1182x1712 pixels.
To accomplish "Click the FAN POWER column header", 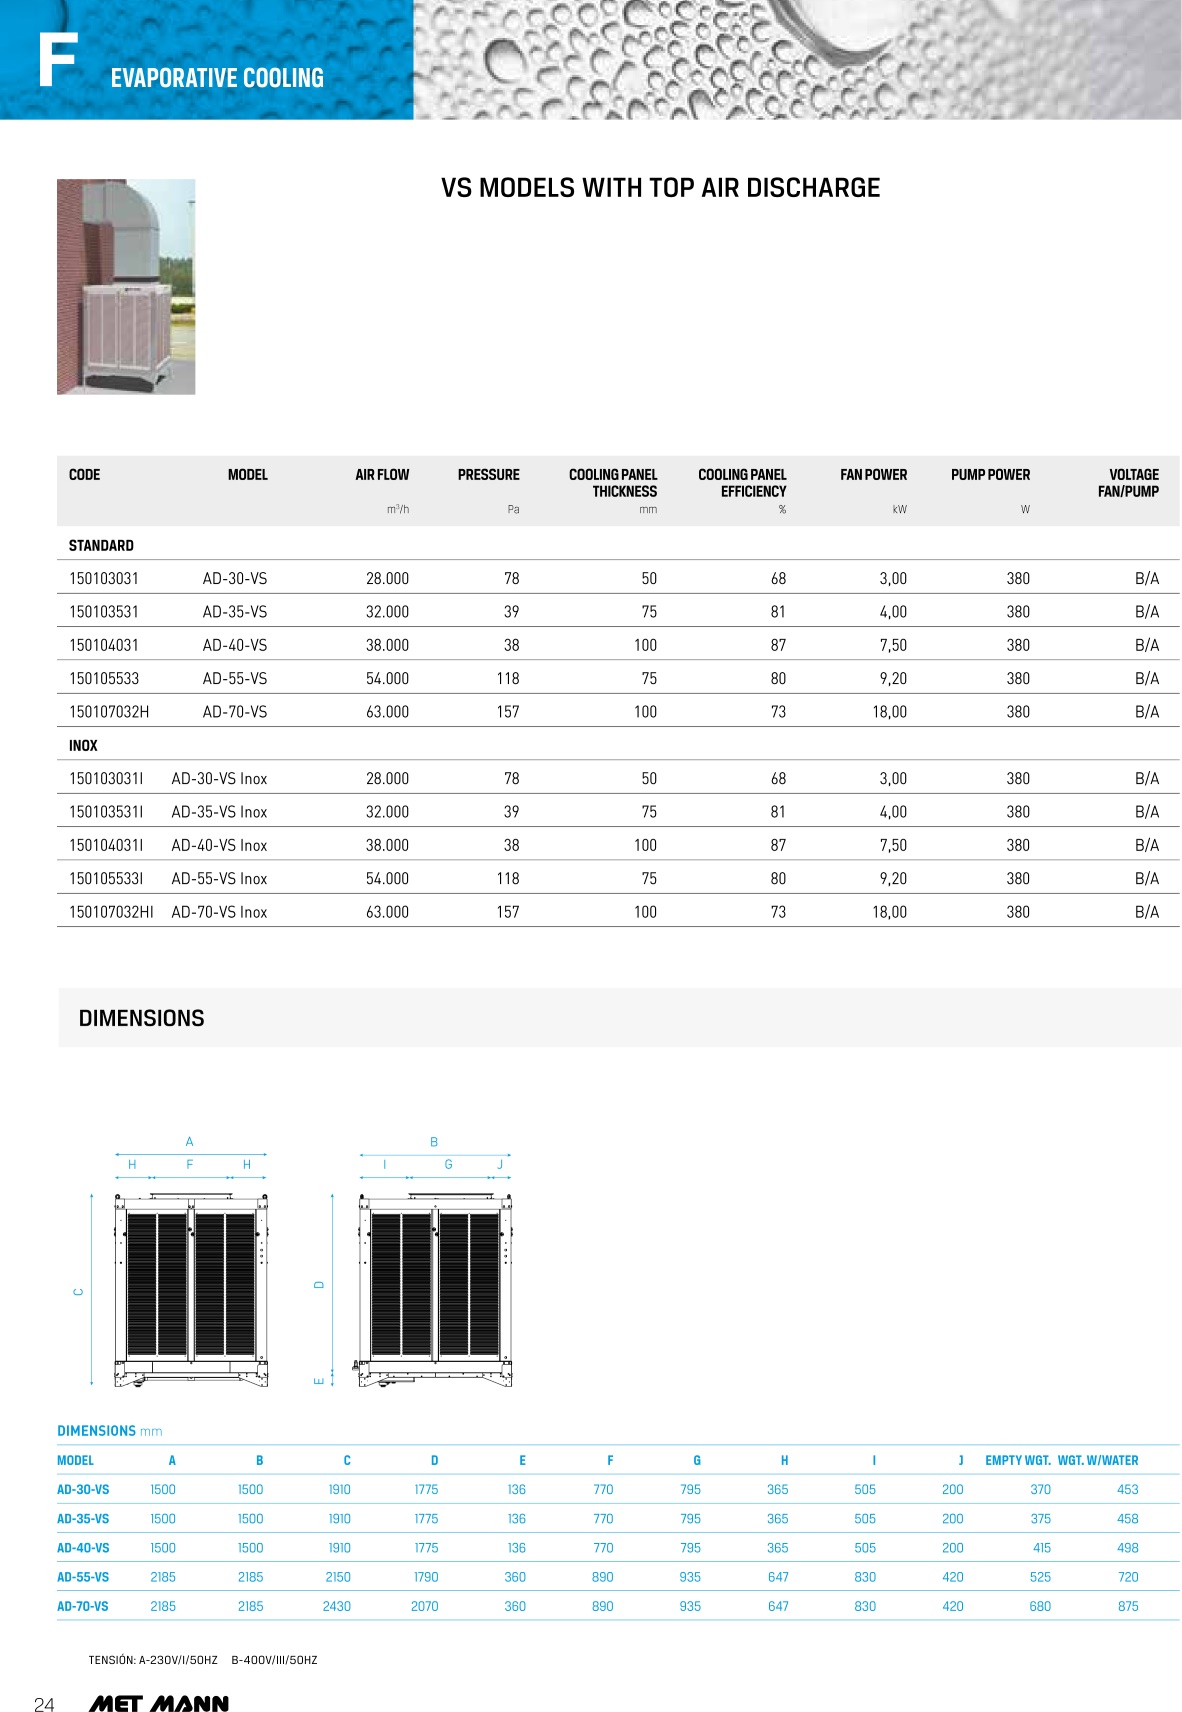I will 873,475.
